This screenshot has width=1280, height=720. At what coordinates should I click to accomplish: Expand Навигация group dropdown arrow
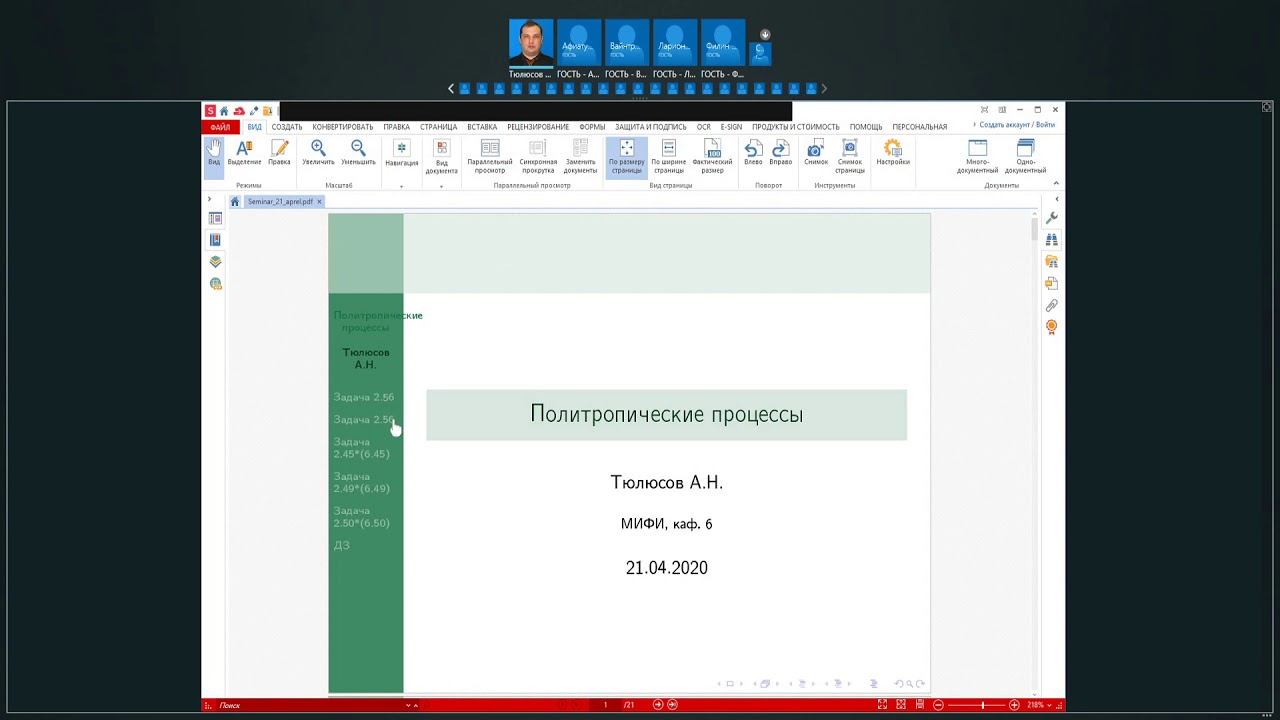point(401,186)
